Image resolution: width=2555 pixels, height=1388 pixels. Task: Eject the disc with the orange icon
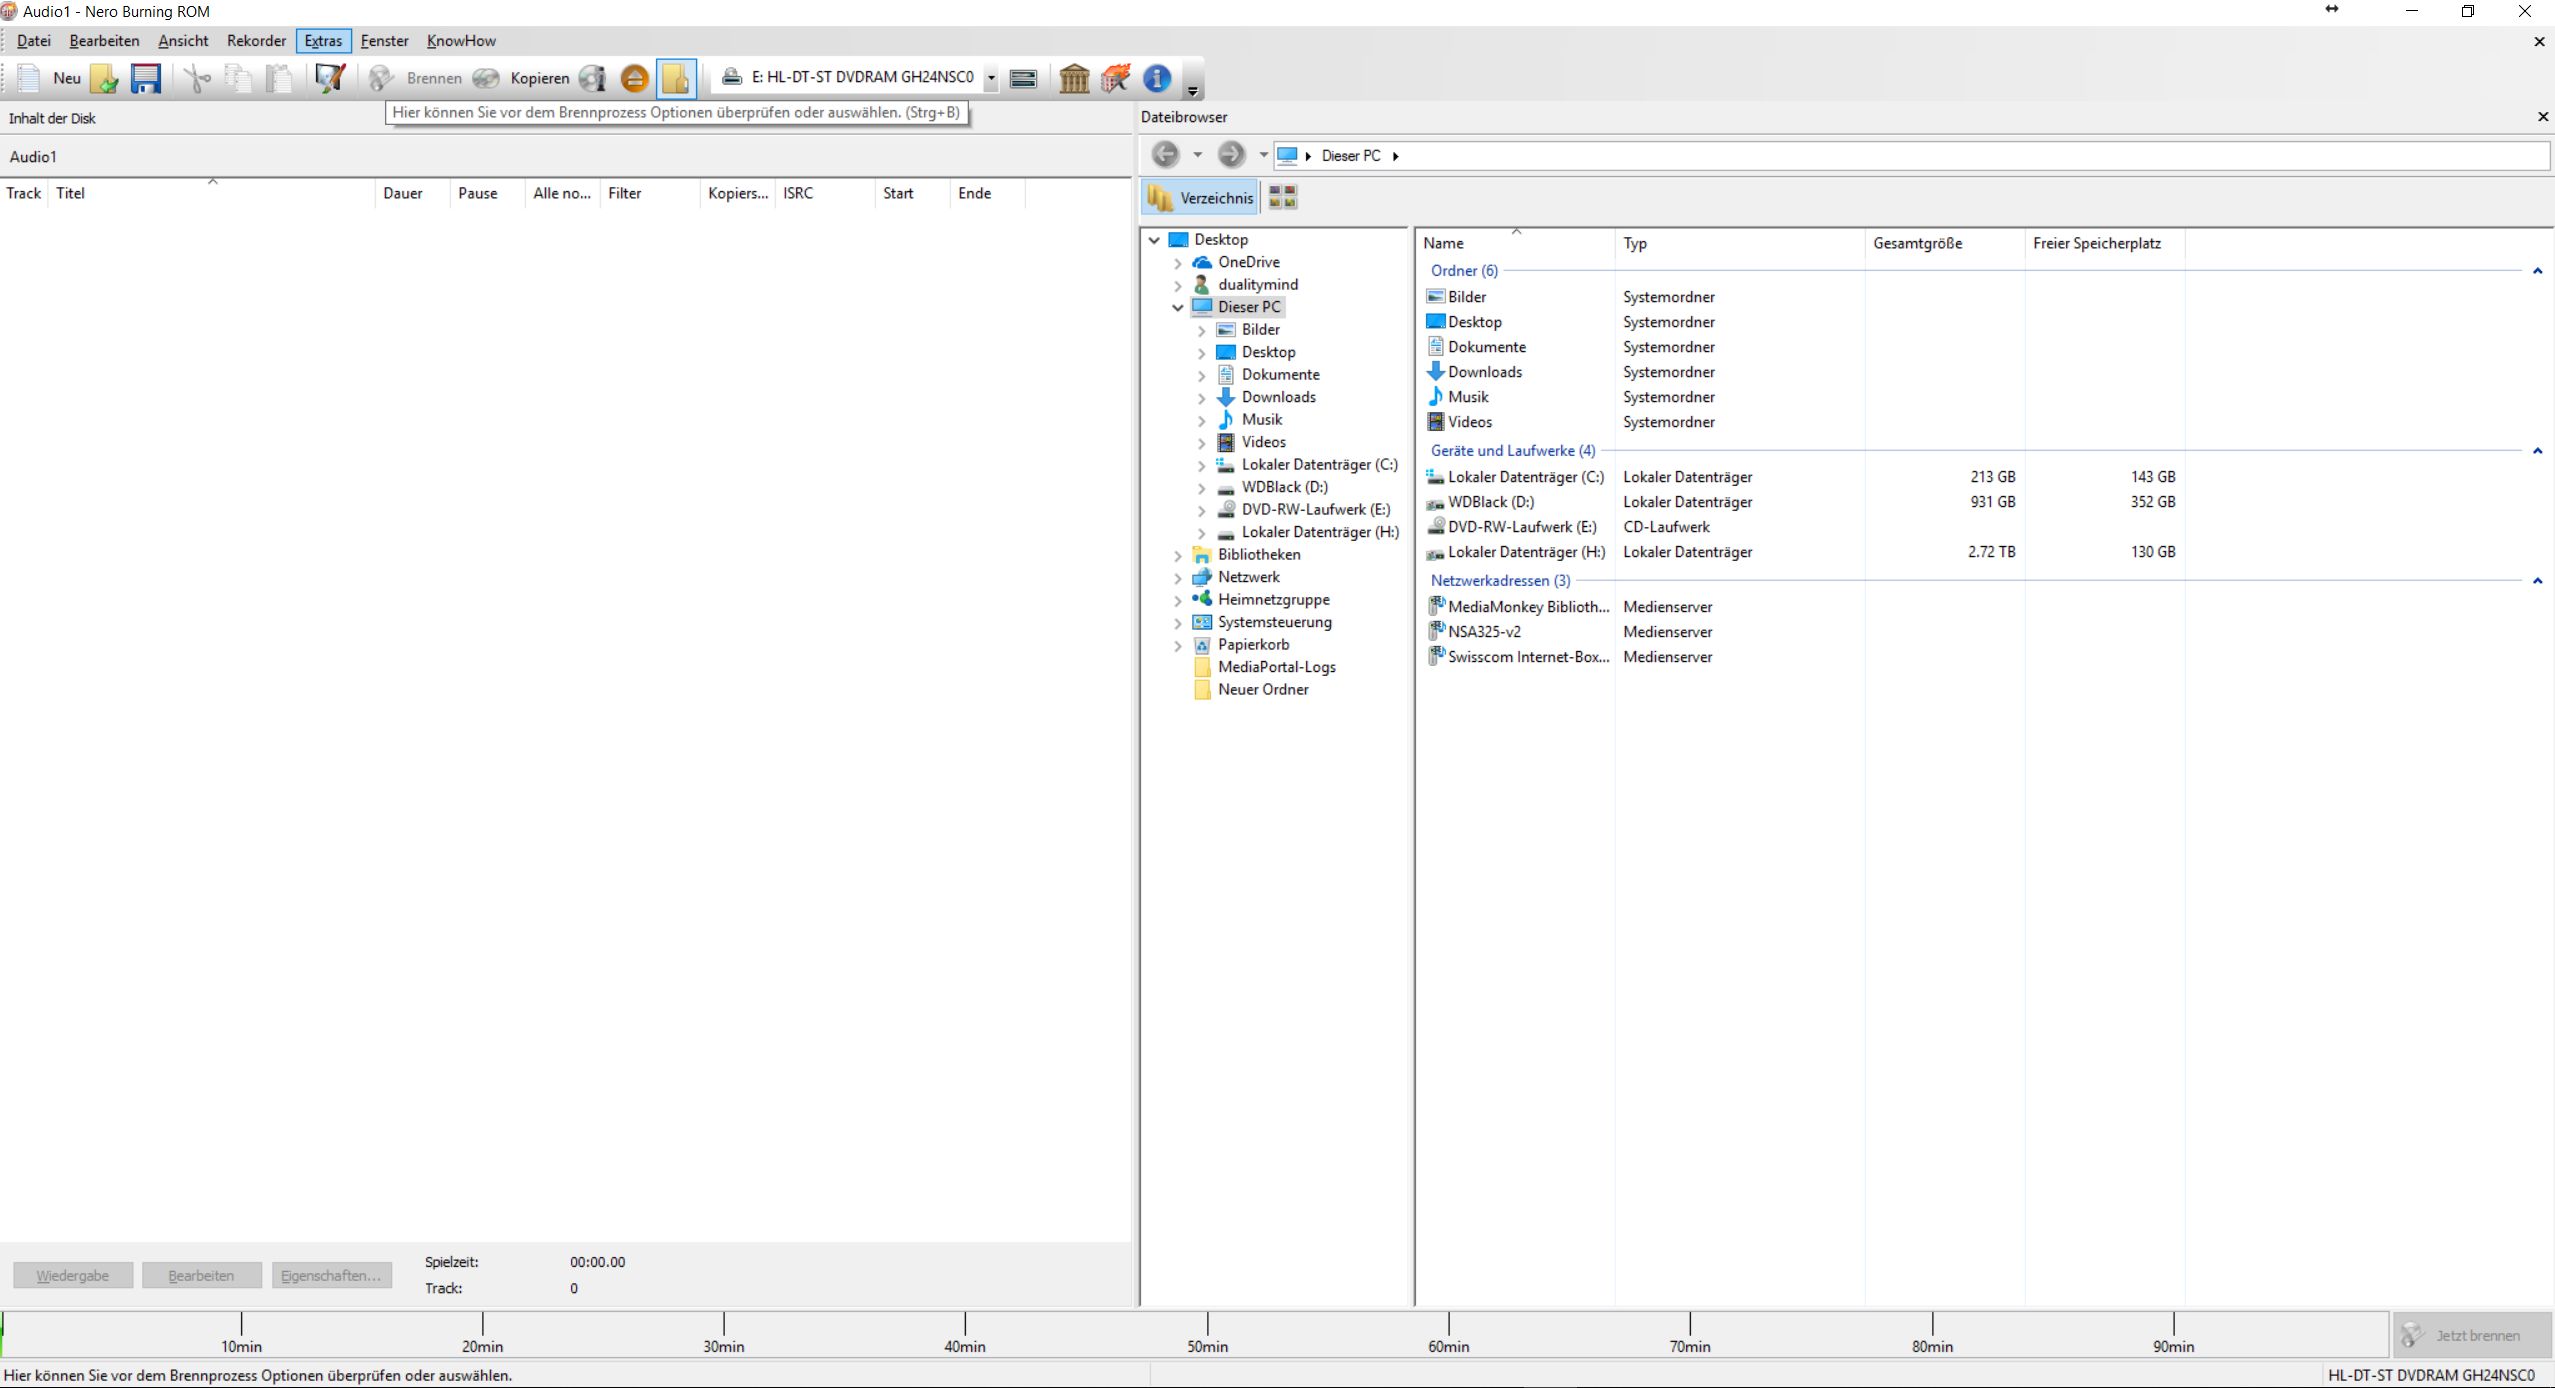click(634, 78)
